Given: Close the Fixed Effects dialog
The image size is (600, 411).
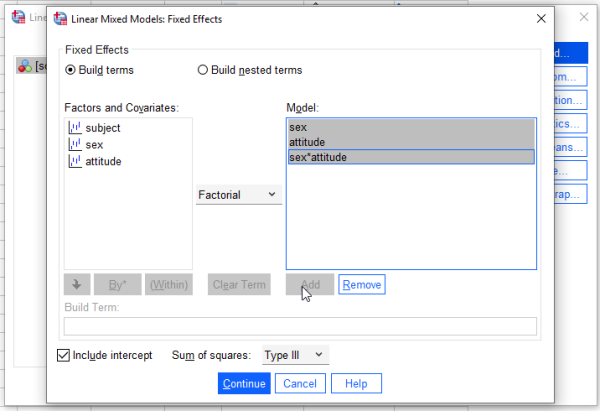Looking at the screenshot, I should pos(541,18).
